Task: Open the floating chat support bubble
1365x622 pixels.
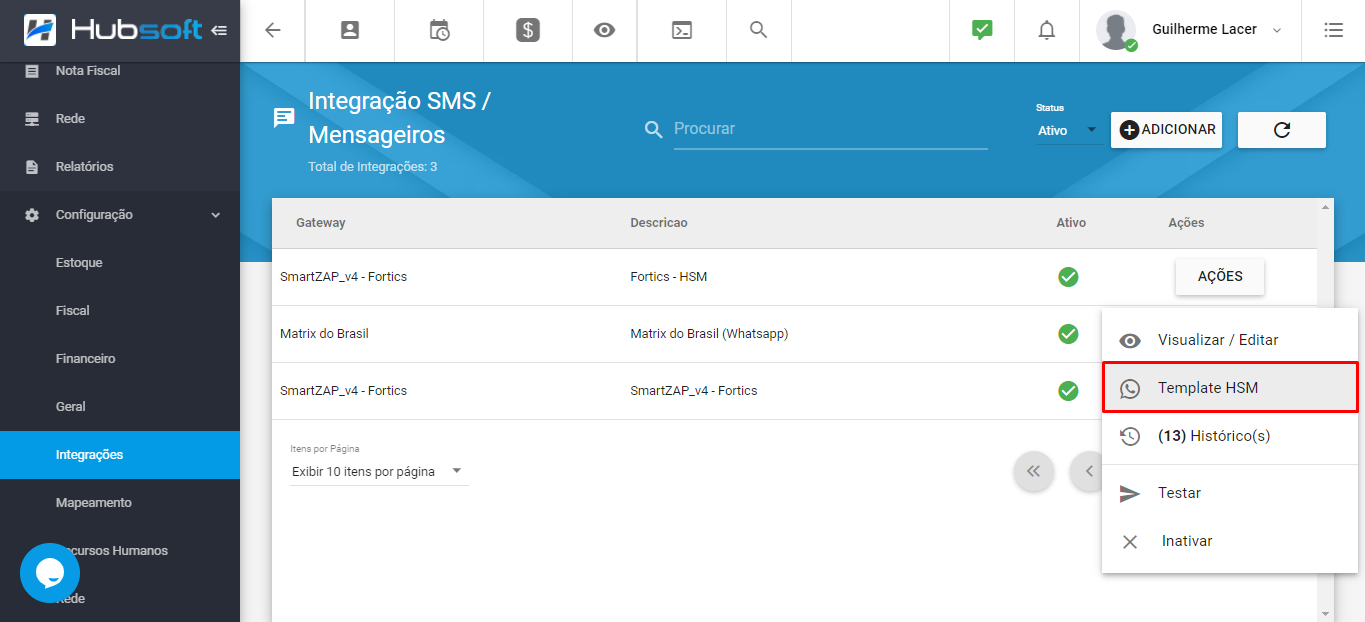Action: 50,573
